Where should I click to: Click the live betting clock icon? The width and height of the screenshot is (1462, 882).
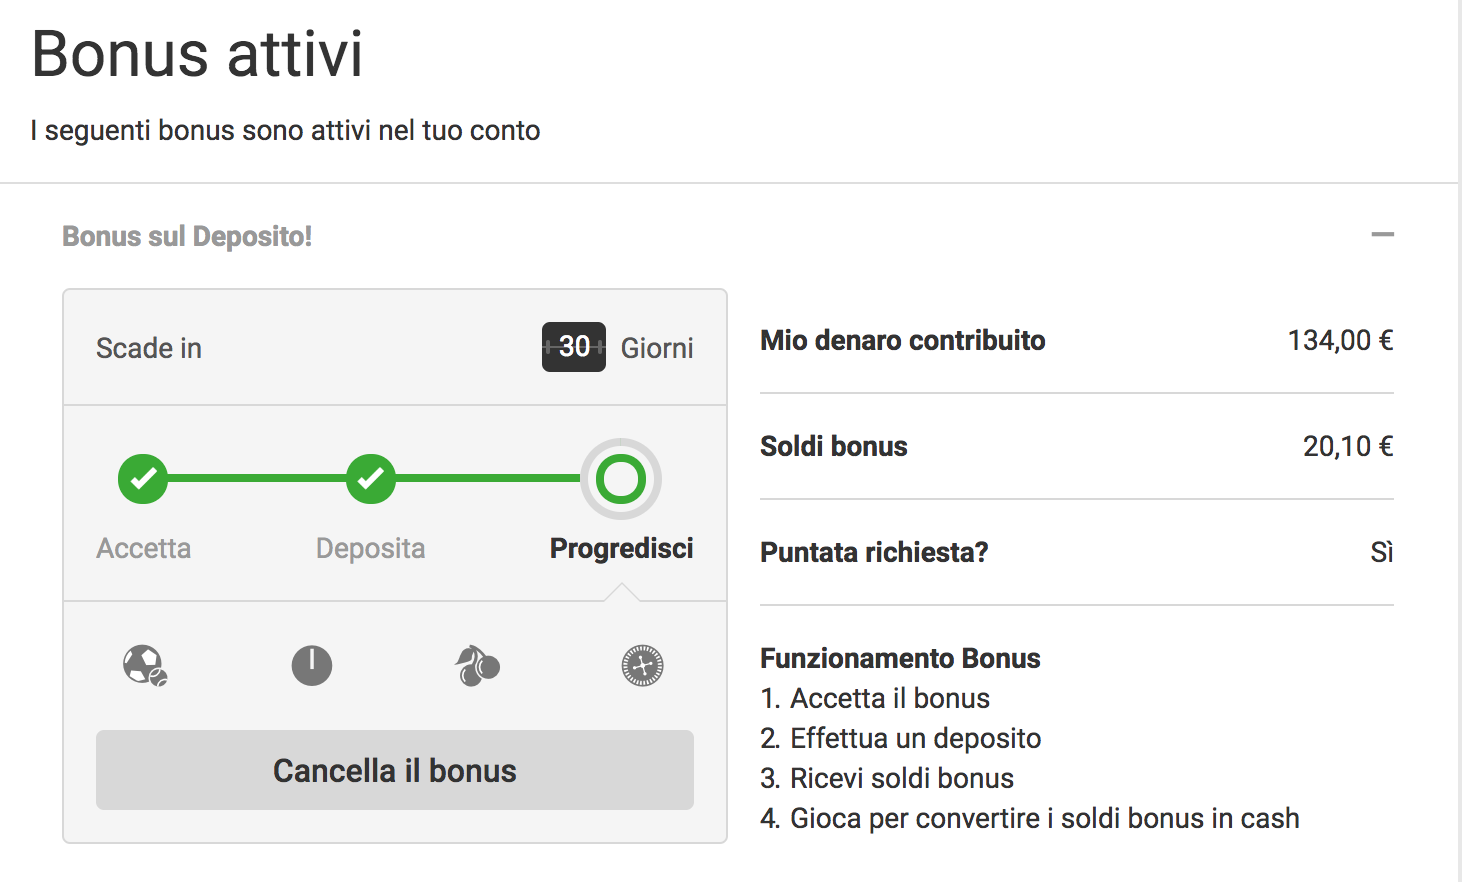pos(312,665)
